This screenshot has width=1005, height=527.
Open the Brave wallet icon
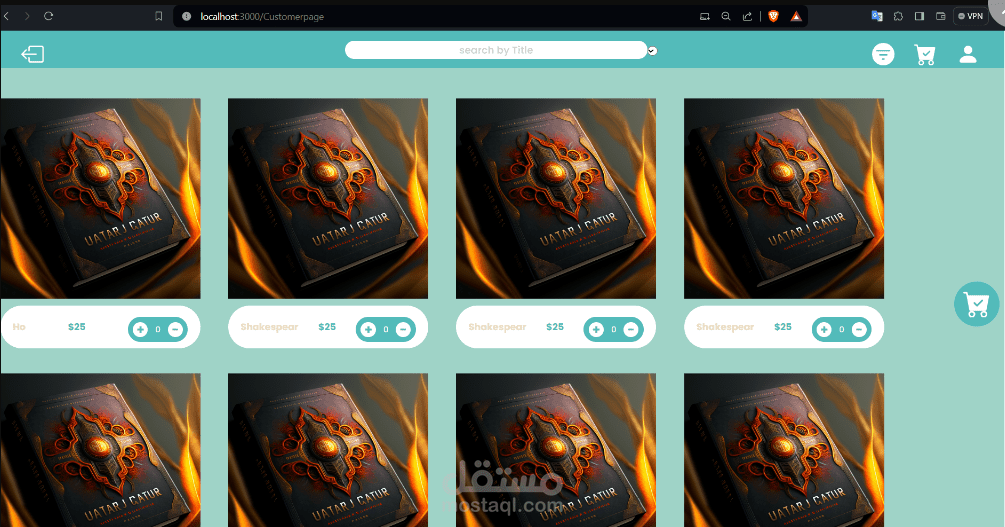coord(941,16)
